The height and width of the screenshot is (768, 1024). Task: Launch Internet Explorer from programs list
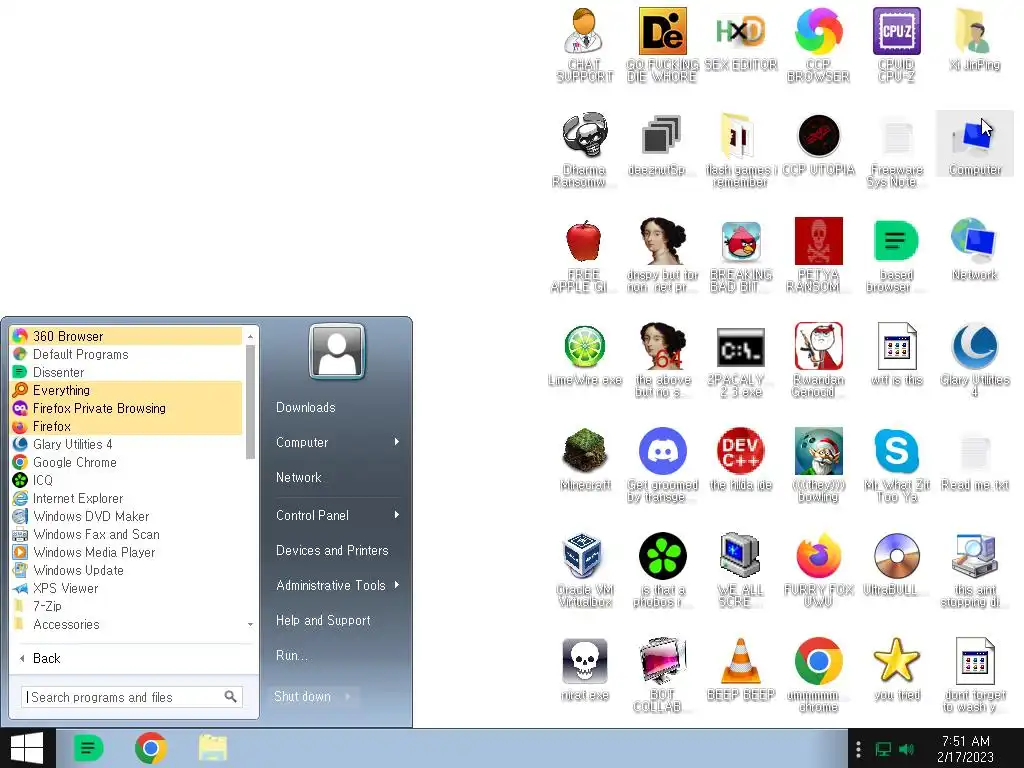pyautogui.click(x=127, y=498)
